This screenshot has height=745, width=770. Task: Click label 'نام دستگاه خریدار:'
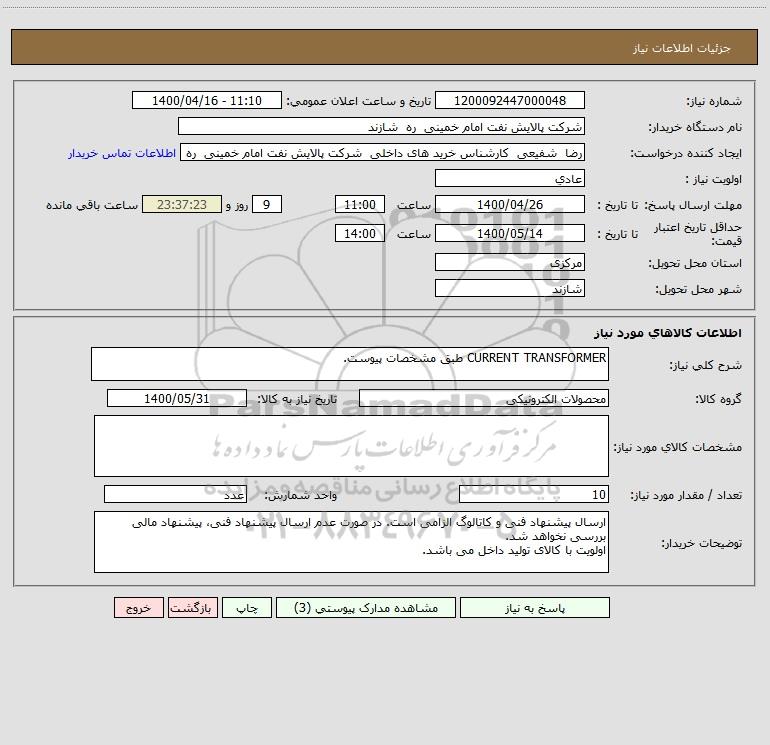695,127
